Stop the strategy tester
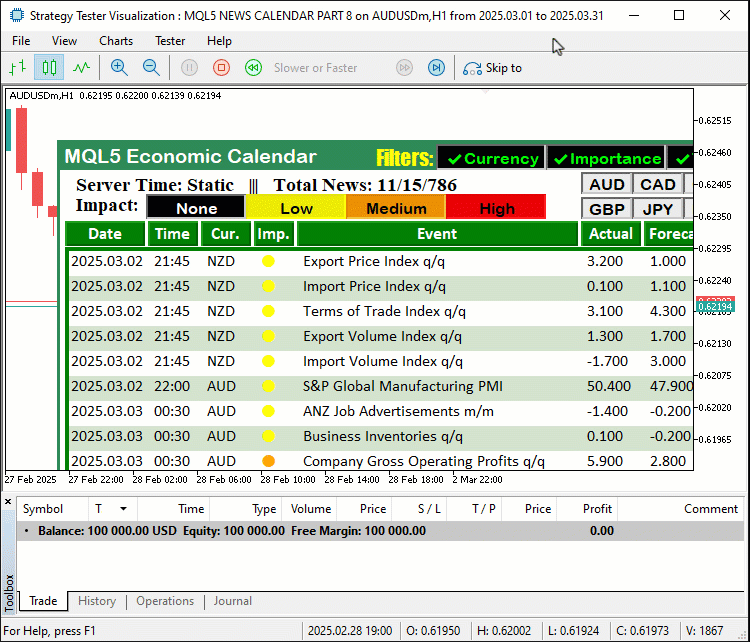Image resolution: width=750 pixels, height=642 pixels. click(221, 67)
